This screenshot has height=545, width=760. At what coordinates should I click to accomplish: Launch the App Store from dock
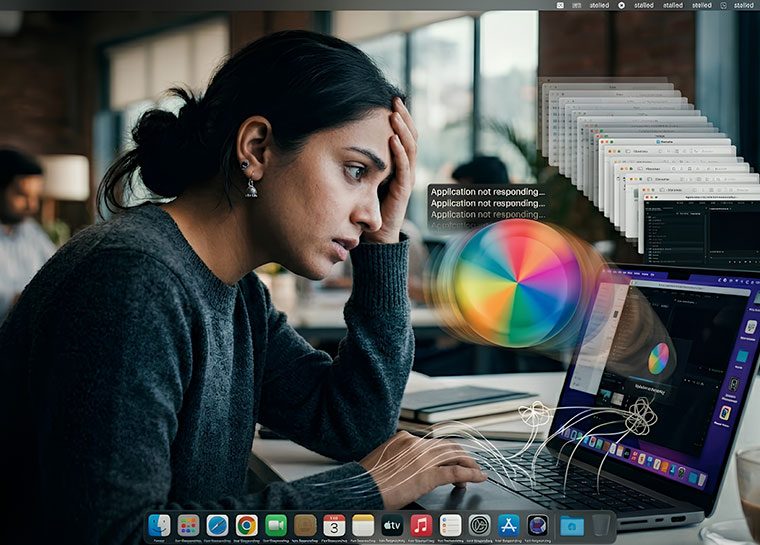tap(508, 526)
